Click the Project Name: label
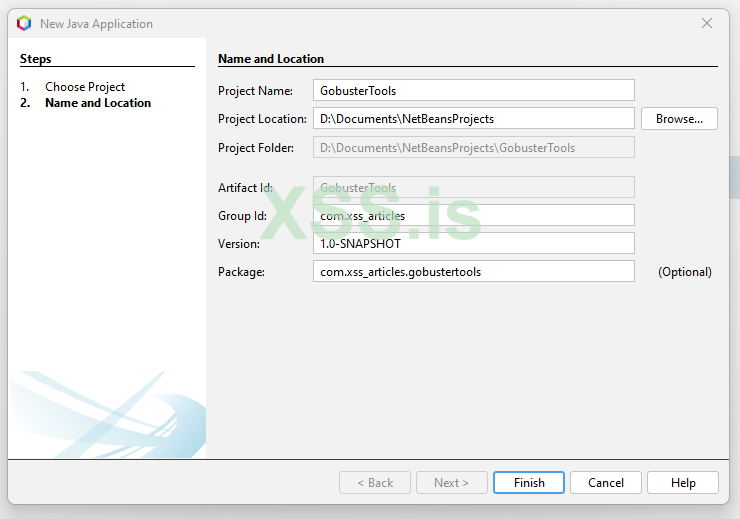This screenshot has width=740, height=519. [x=255, y=91]
